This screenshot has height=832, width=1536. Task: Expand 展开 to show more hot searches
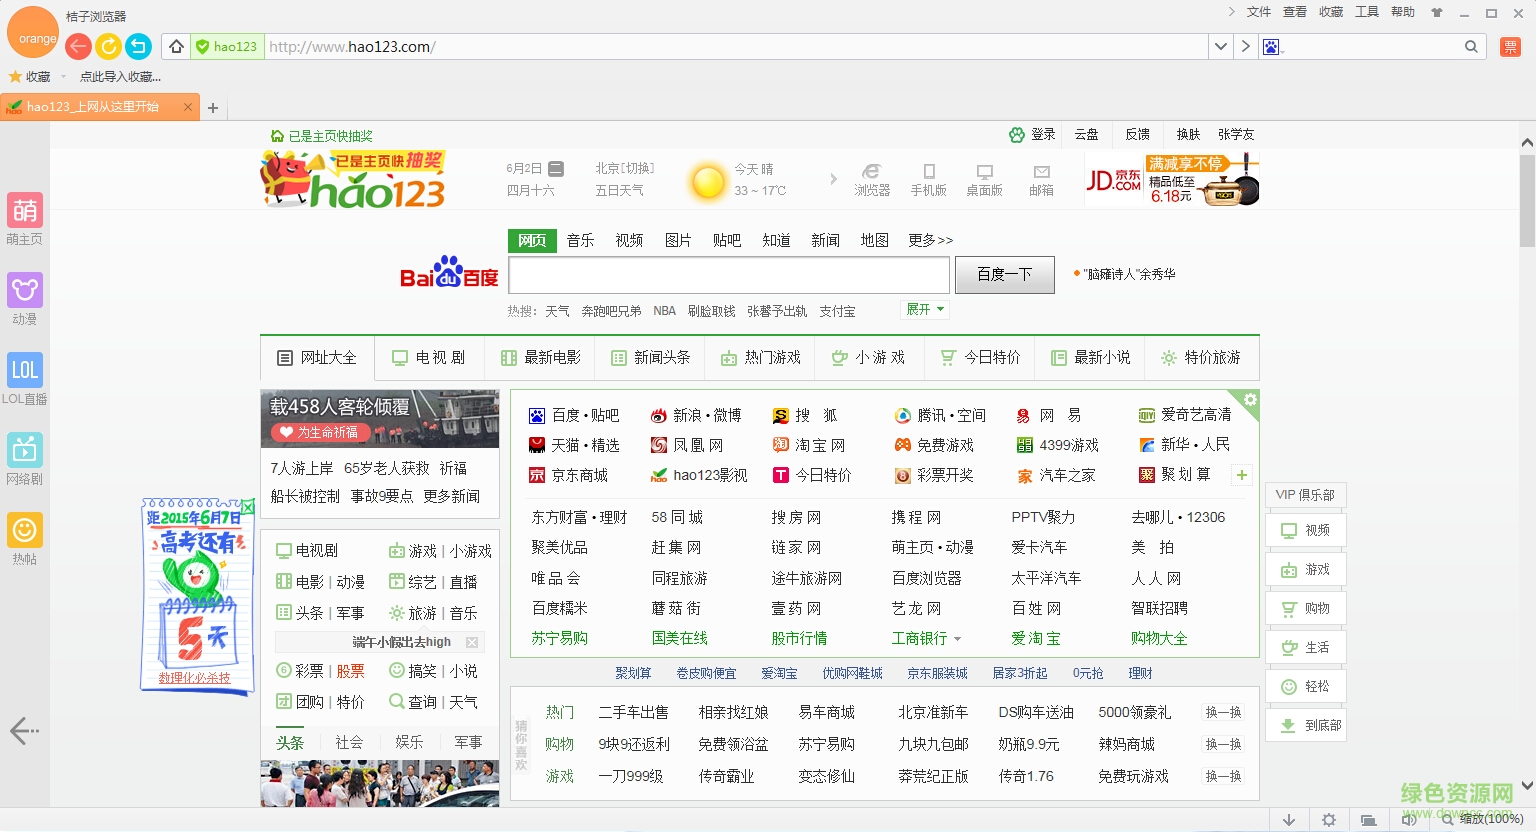[922, 310]
